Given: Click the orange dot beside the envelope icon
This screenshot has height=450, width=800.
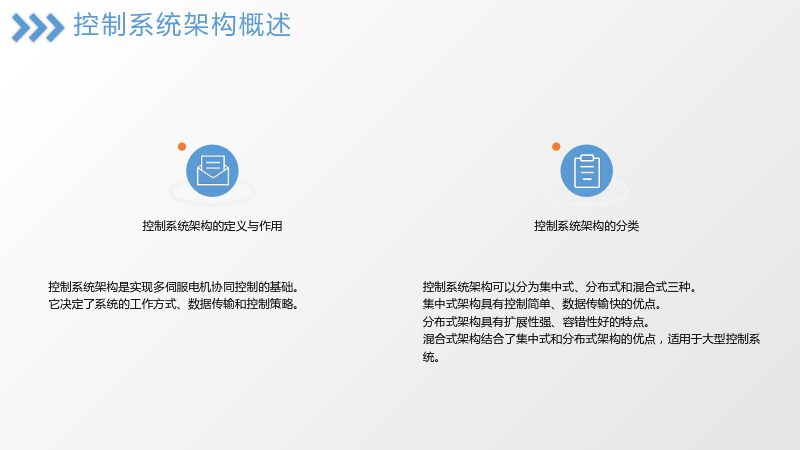Looking at the screenshot, I should tap(182, 147).
